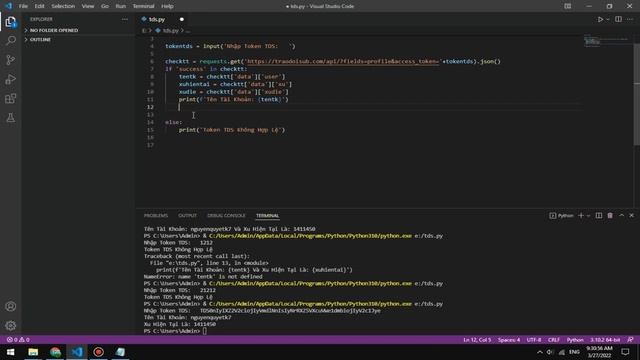640x360 pixels.
Task: Open the Explorer view in activity bar
Action: click(x=11, y=22)
